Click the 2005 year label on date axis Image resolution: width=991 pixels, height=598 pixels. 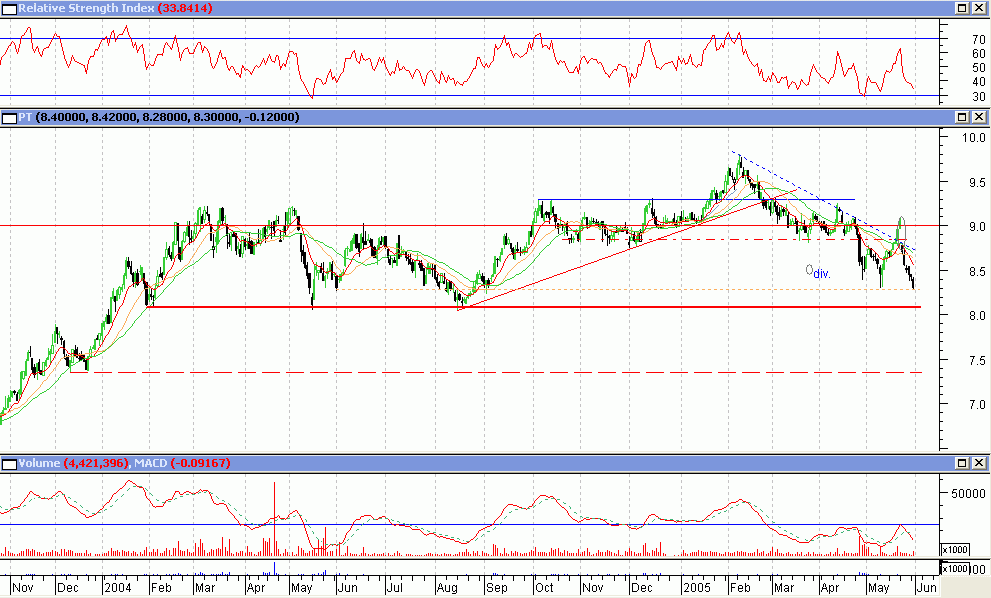click(x=697, y=588)
